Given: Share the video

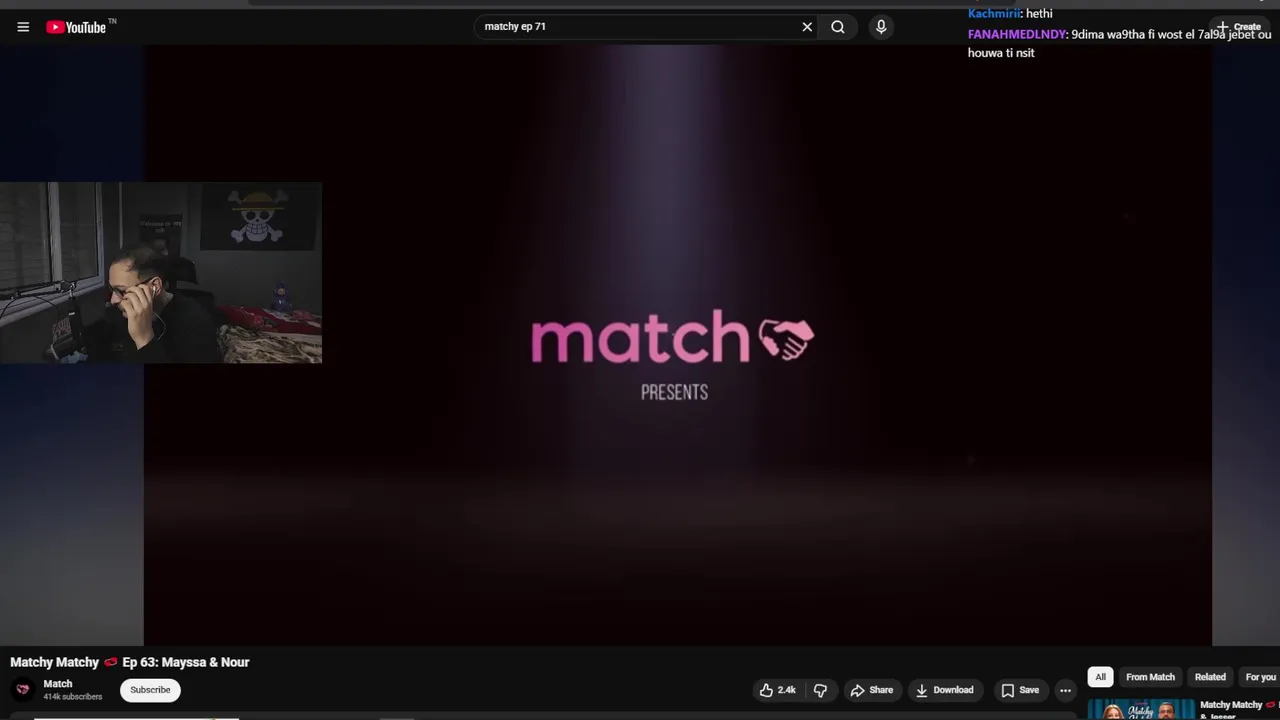Looking at the screenshot, I should 871,690.
